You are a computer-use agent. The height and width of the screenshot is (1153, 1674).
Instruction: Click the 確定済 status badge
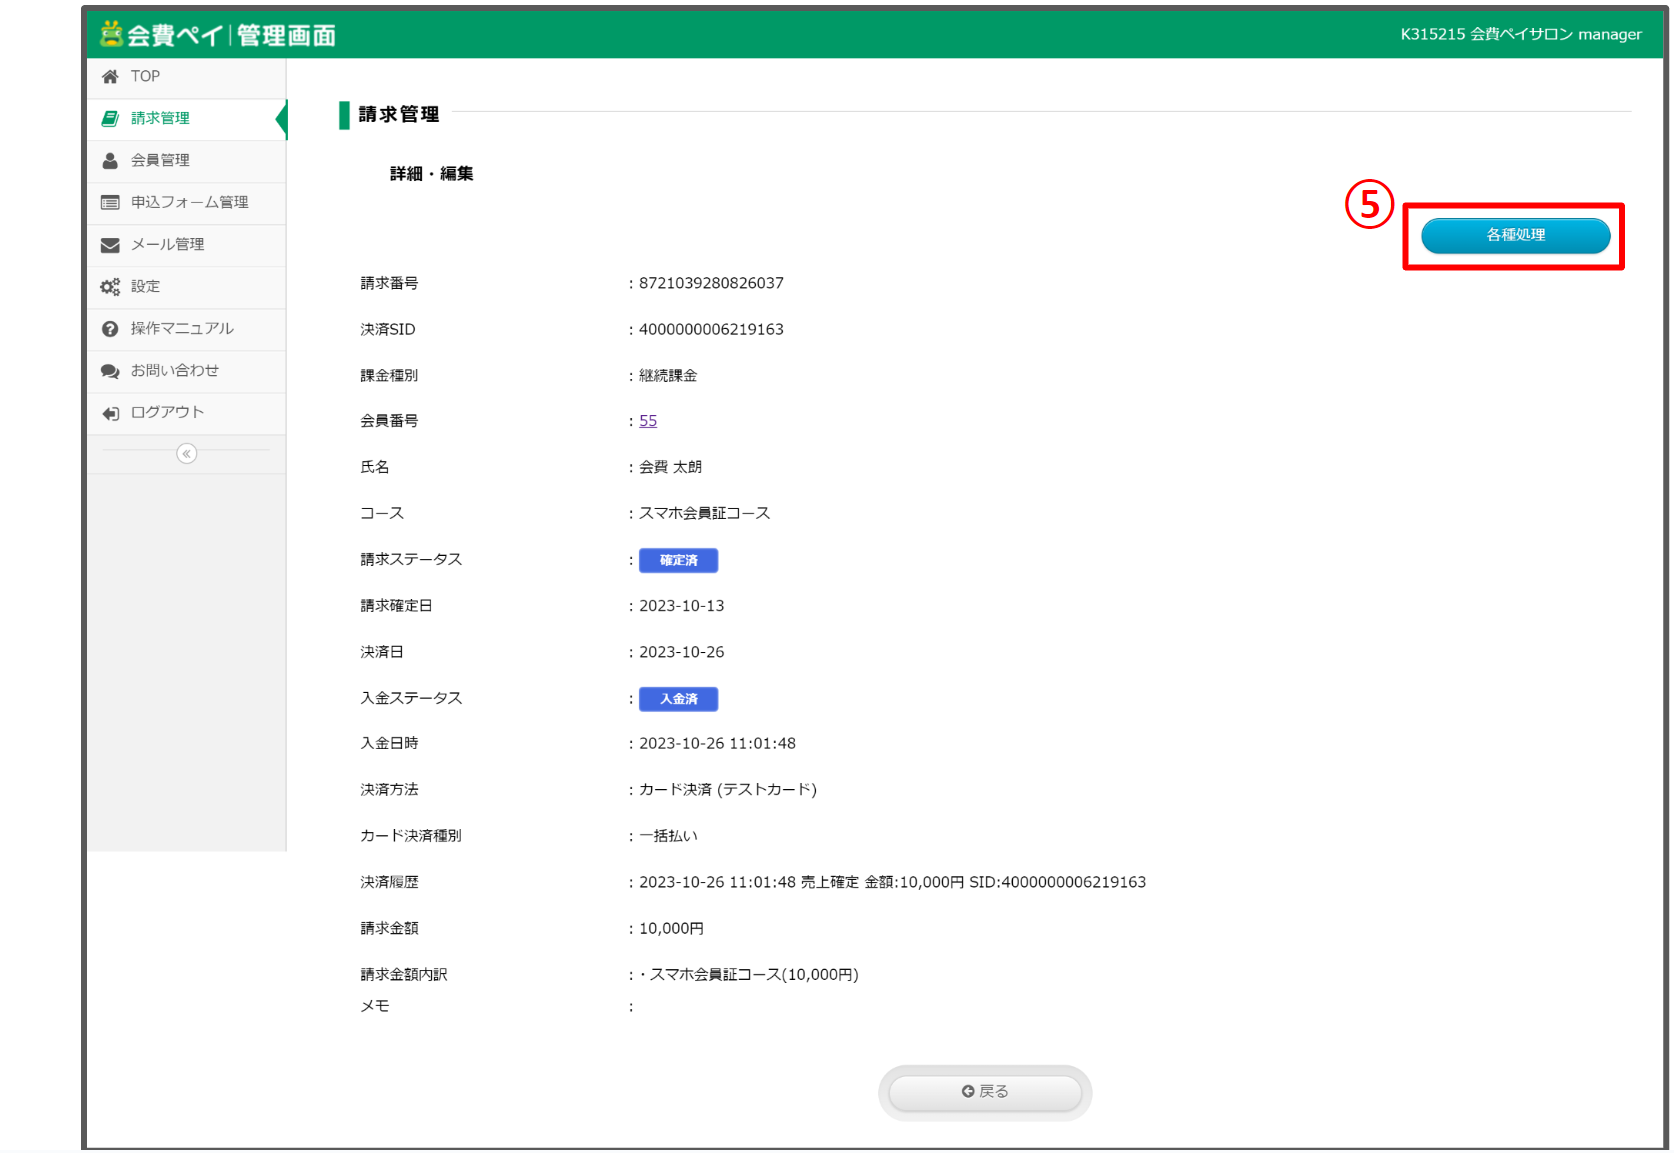click(678, 561)
